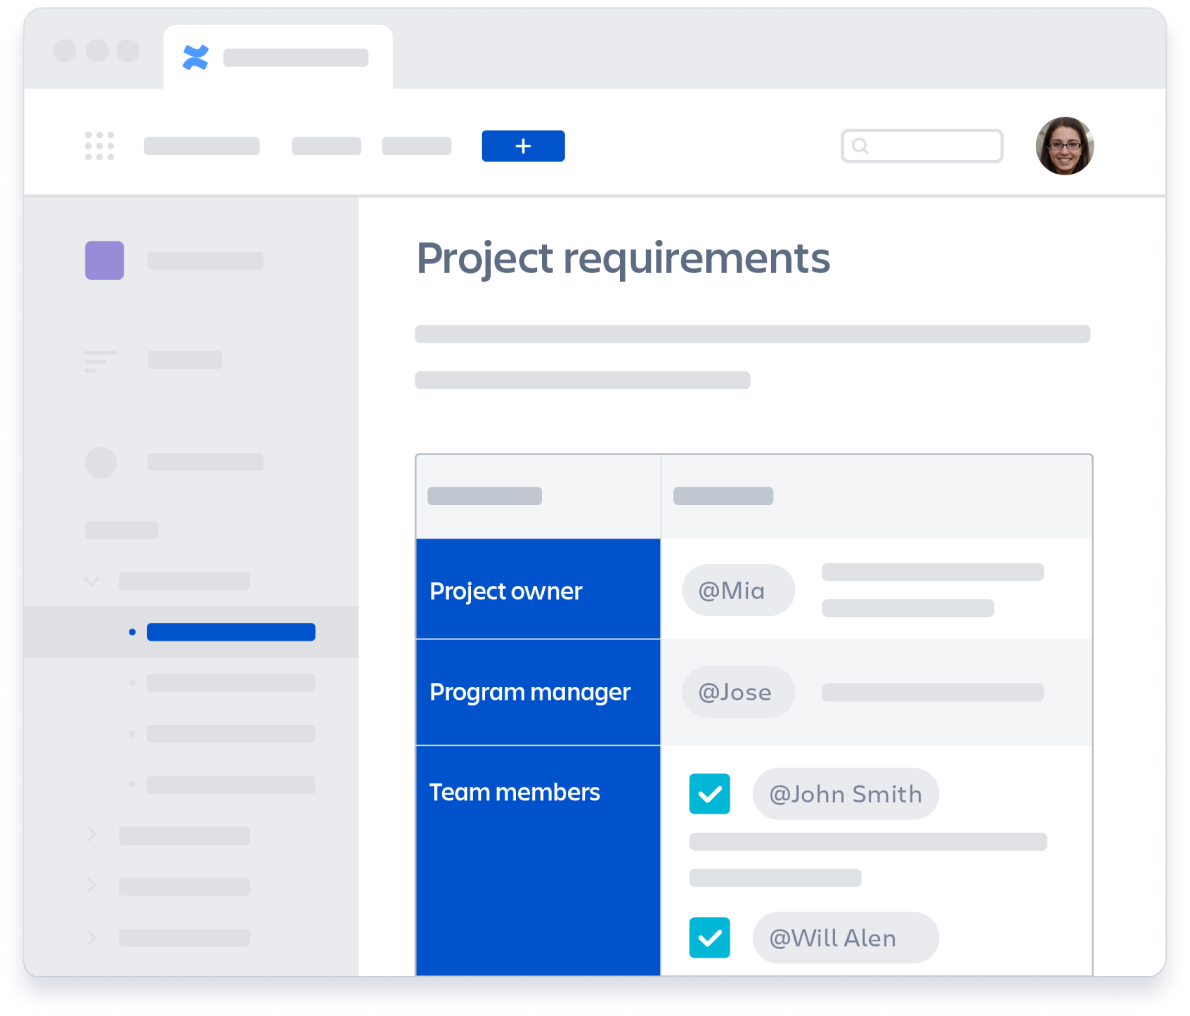Expand the bottom chevron in the sidebar
1190x1016 pixels.
(x=91, y=938)
